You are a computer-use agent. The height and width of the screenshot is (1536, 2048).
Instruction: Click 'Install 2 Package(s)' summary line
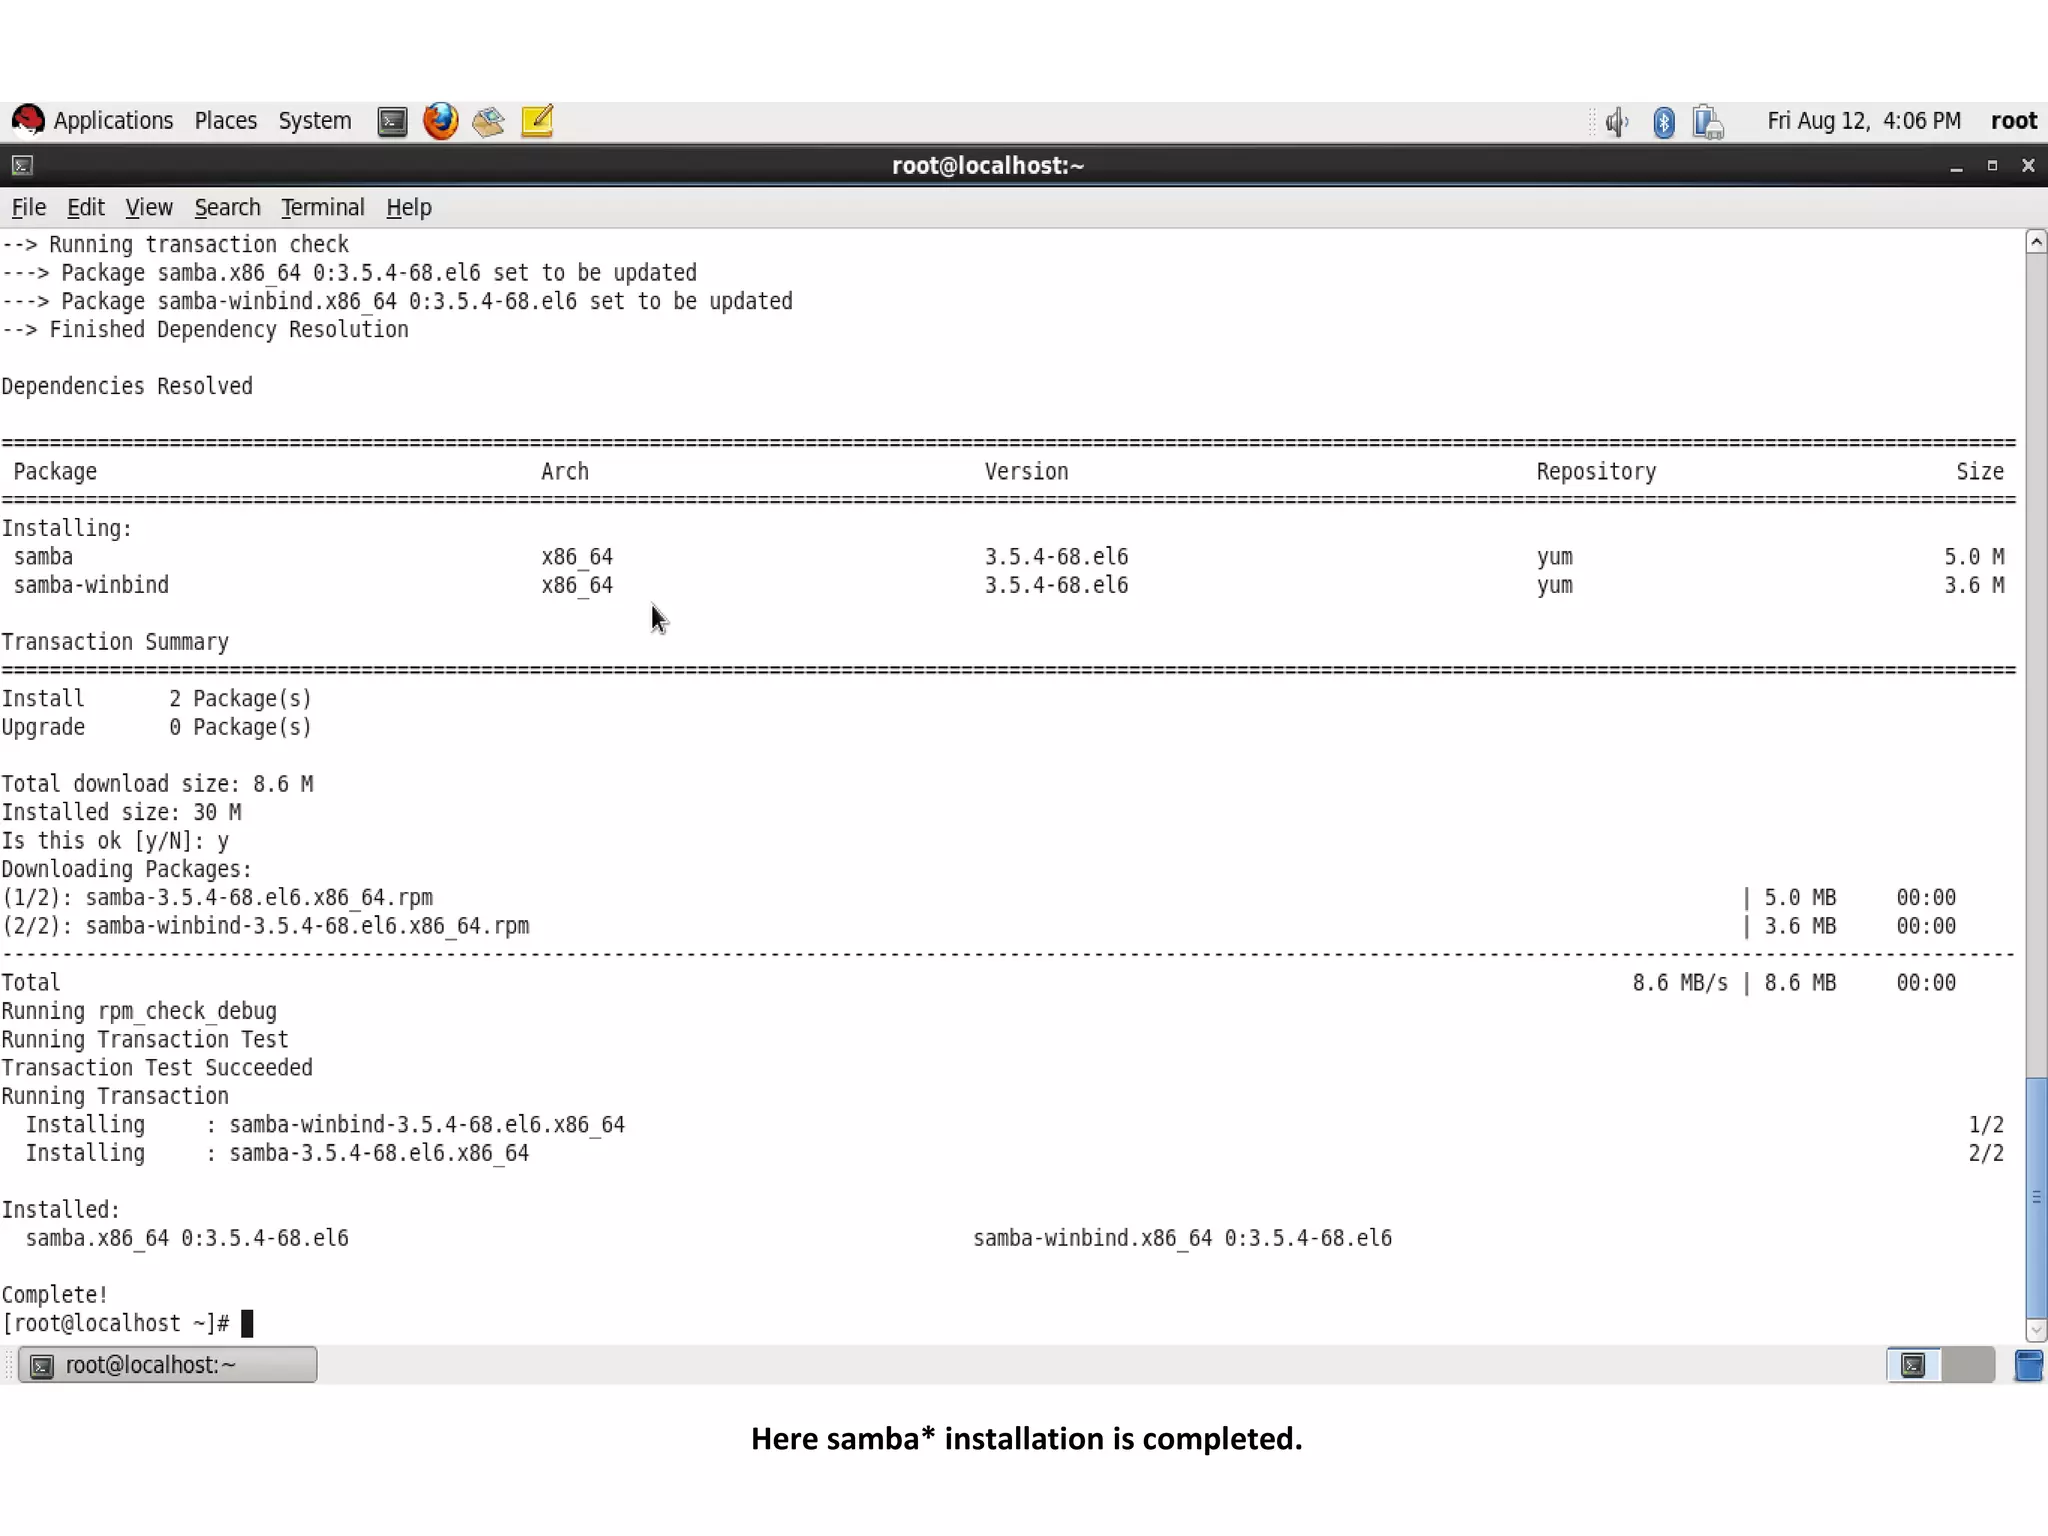(157, 699)
